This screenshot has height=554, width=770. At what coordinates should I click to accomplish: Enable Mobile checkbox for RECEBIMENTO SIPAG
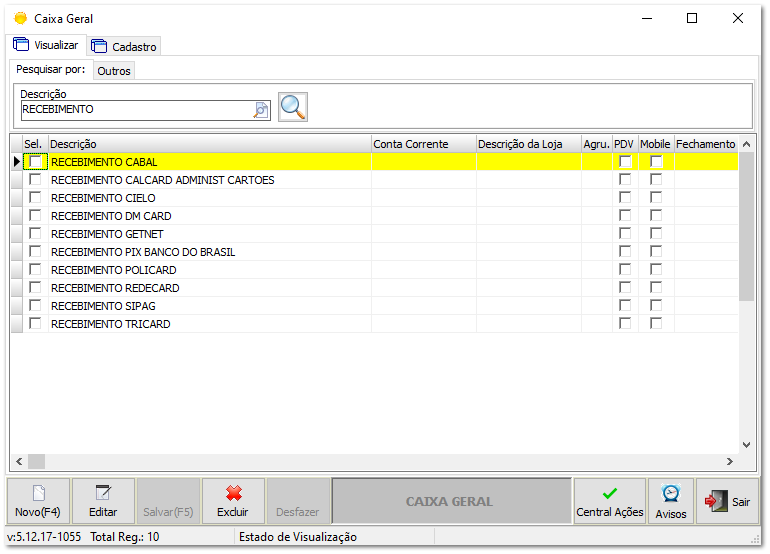(x=656, y=305)
